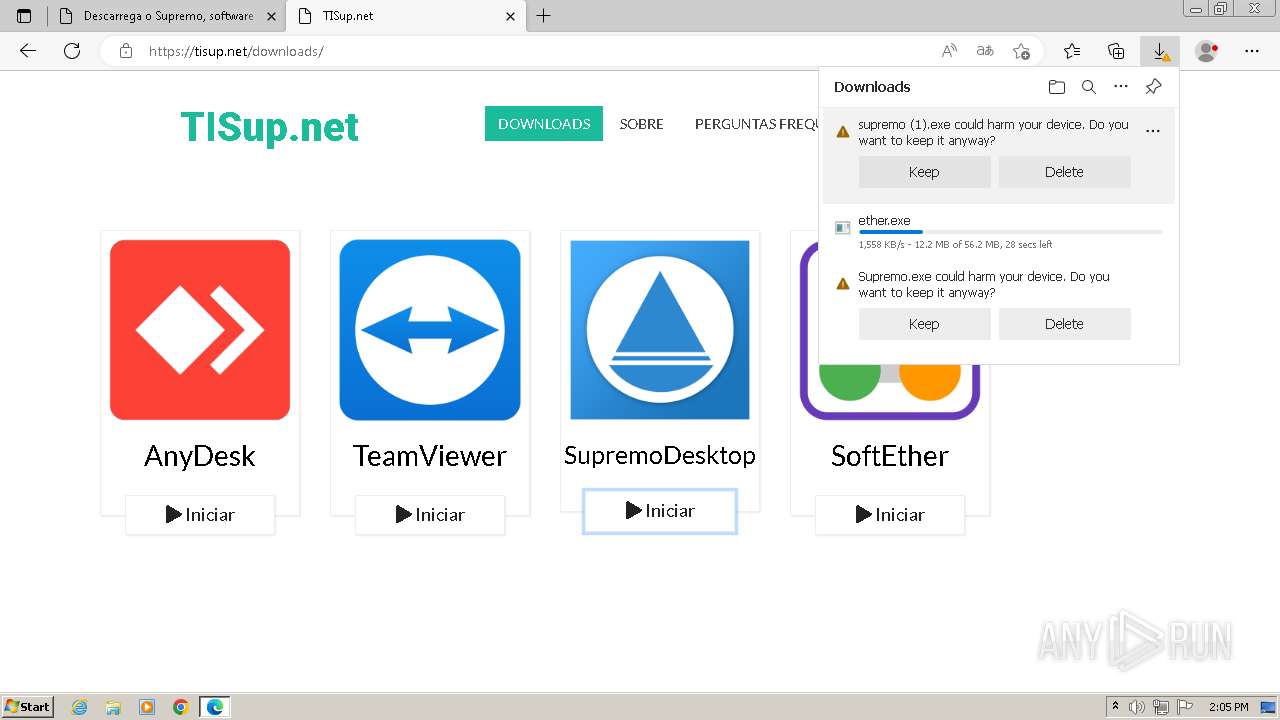Click the warning icon beside Supremo.exe
The width and height of the screenshot is (1280, 720).
tap(842, 284)
